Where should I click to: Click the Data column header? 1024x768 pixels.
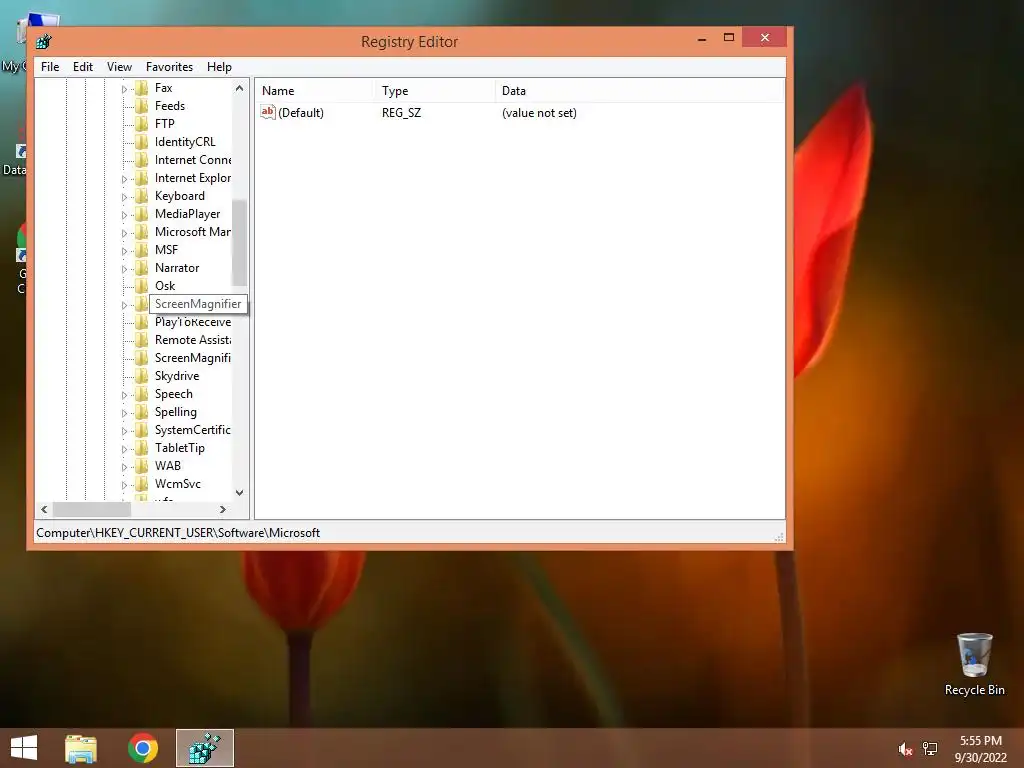(x=639, y=91)
